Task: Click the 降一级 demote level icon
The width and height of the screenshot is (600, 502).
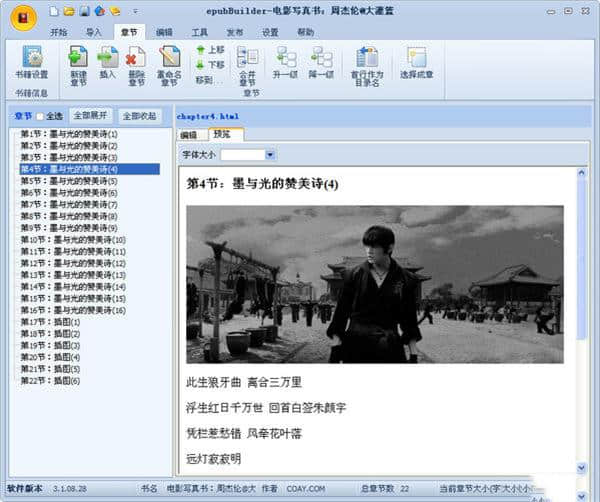Action: pos(322,57)
